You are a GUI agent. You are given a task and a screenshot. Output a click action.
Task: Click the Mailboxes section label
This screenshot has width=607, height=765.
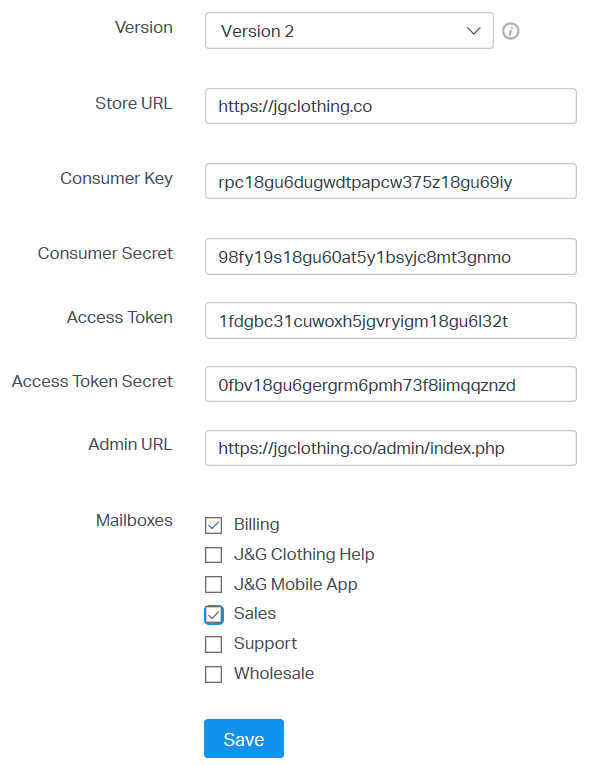click(x=134, y=520)
